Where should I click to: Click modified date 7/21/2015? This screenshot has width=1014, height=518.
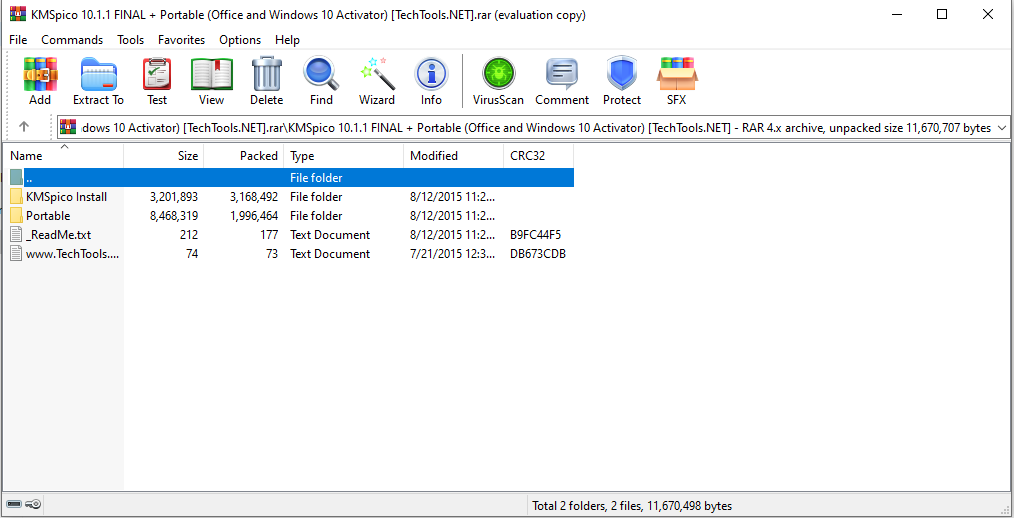pos(452,254)
